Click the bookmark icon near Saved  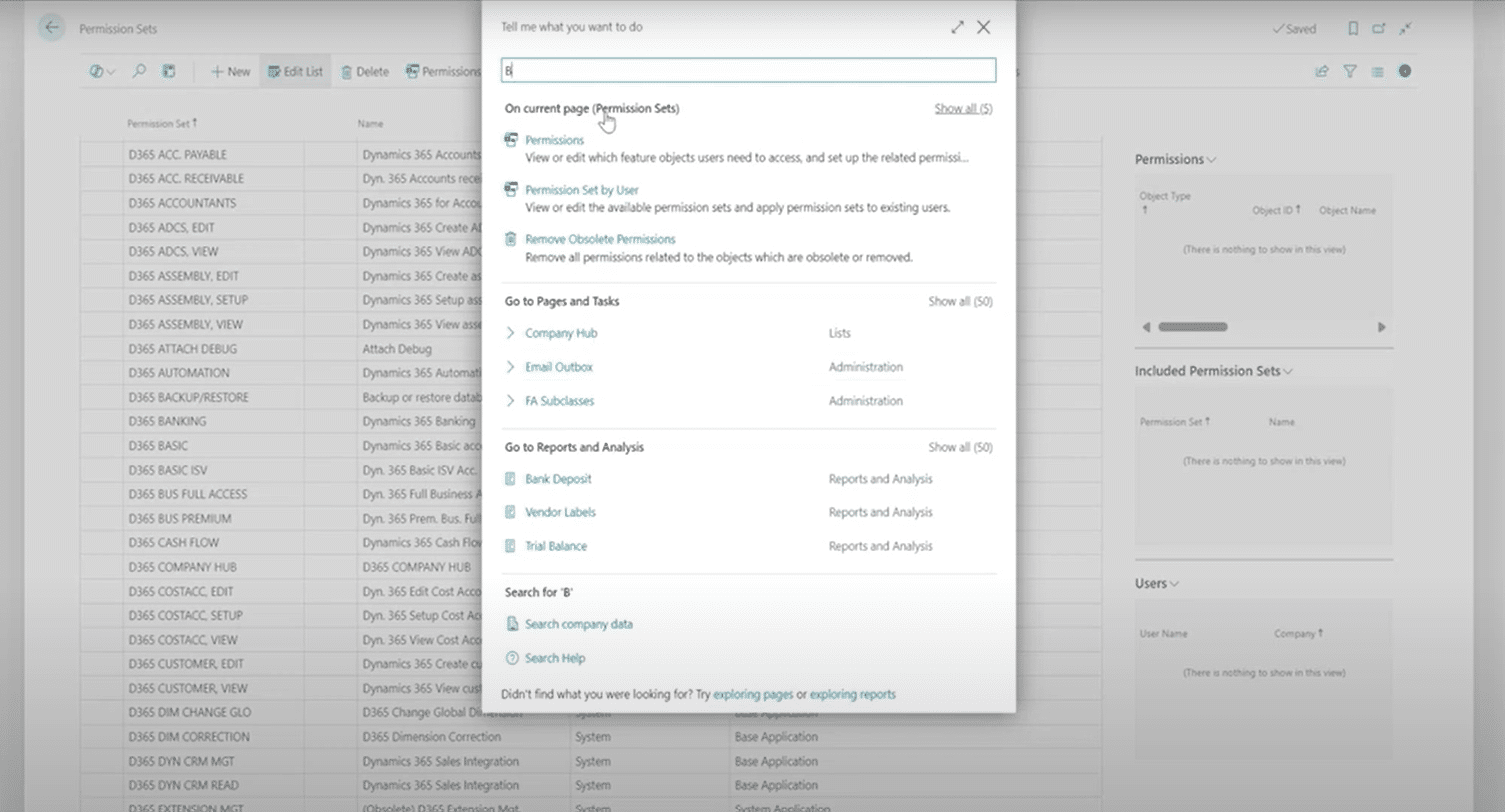click(x=1353, y=29)
